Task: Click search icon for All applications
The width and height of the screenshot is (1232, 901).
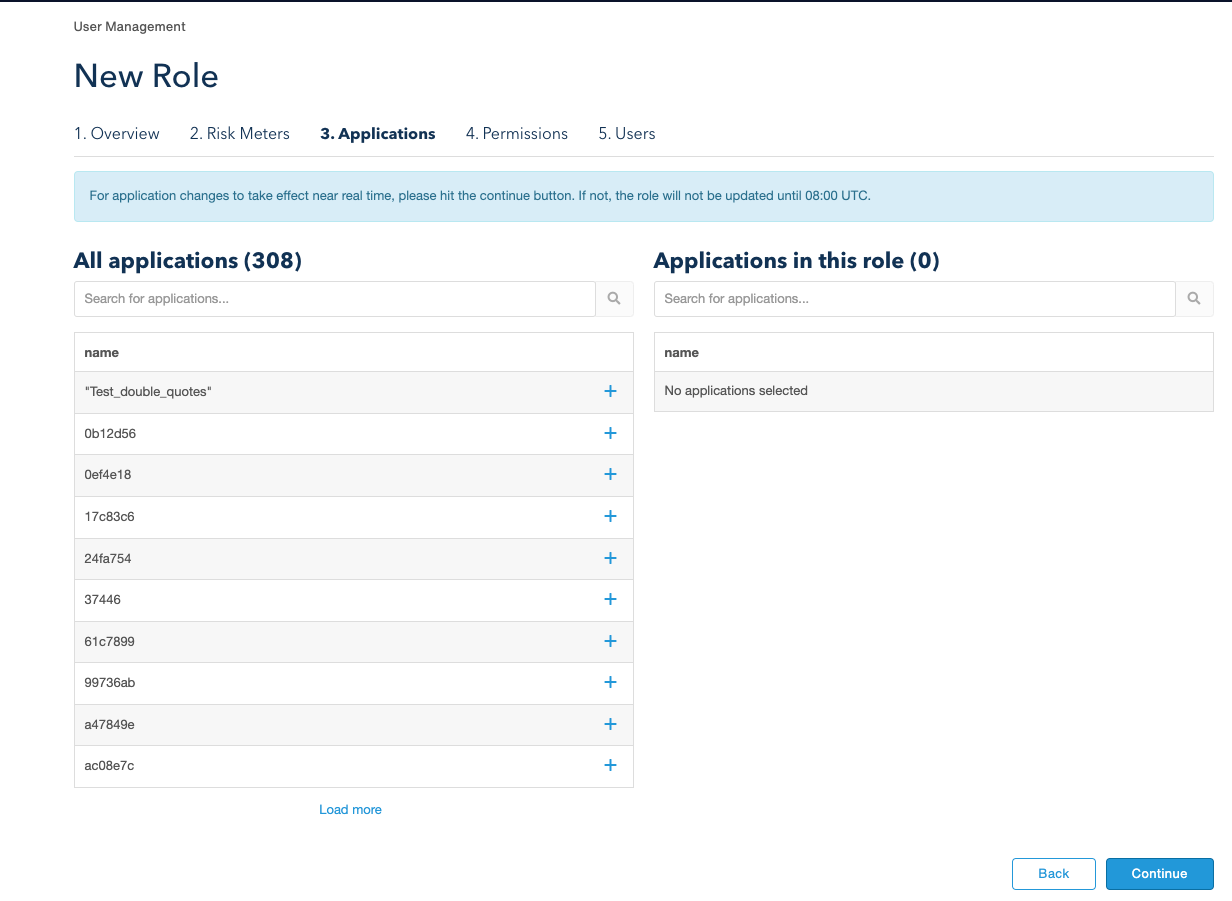Action: (614, 299)
